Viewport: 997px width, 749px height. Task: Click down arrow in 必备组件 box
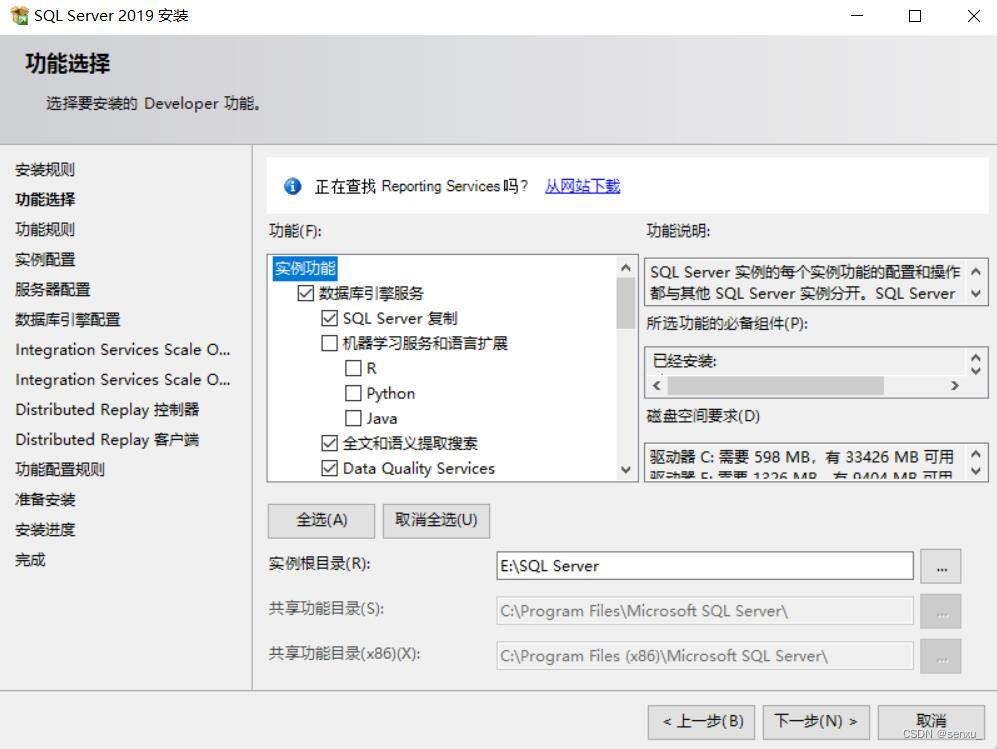pyautogui.click(x=976, y=369)
